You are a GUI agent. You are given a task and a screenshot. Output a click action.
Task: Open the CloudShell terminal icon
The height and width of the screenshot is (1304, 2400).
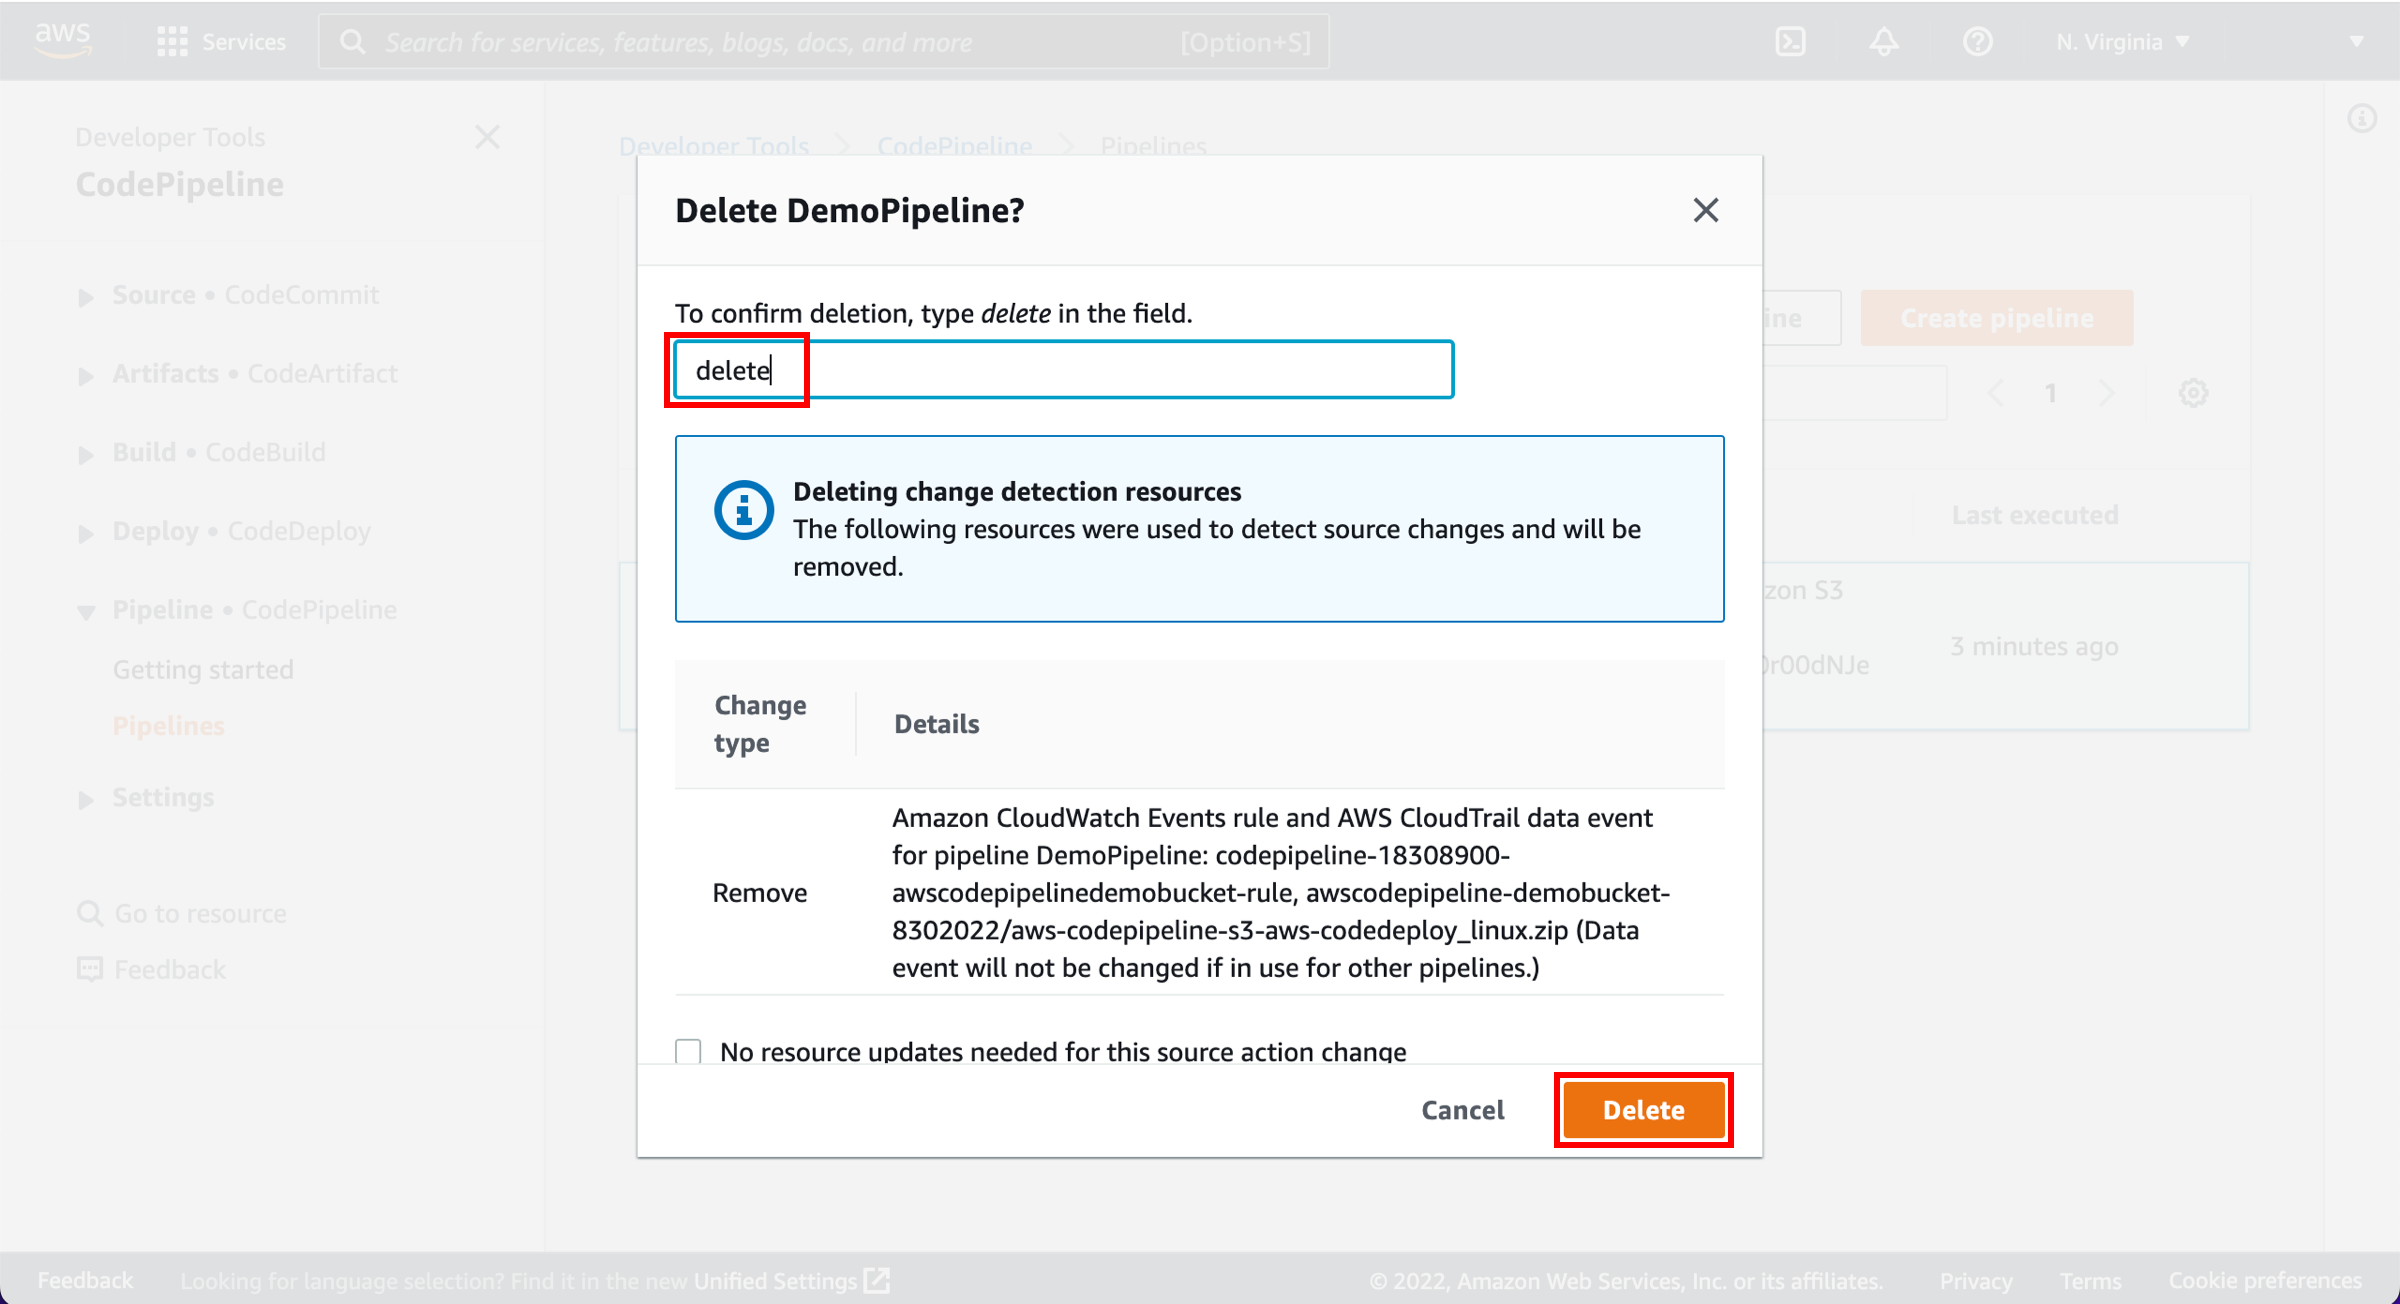pyautogui.click(x=1790, y=42)
